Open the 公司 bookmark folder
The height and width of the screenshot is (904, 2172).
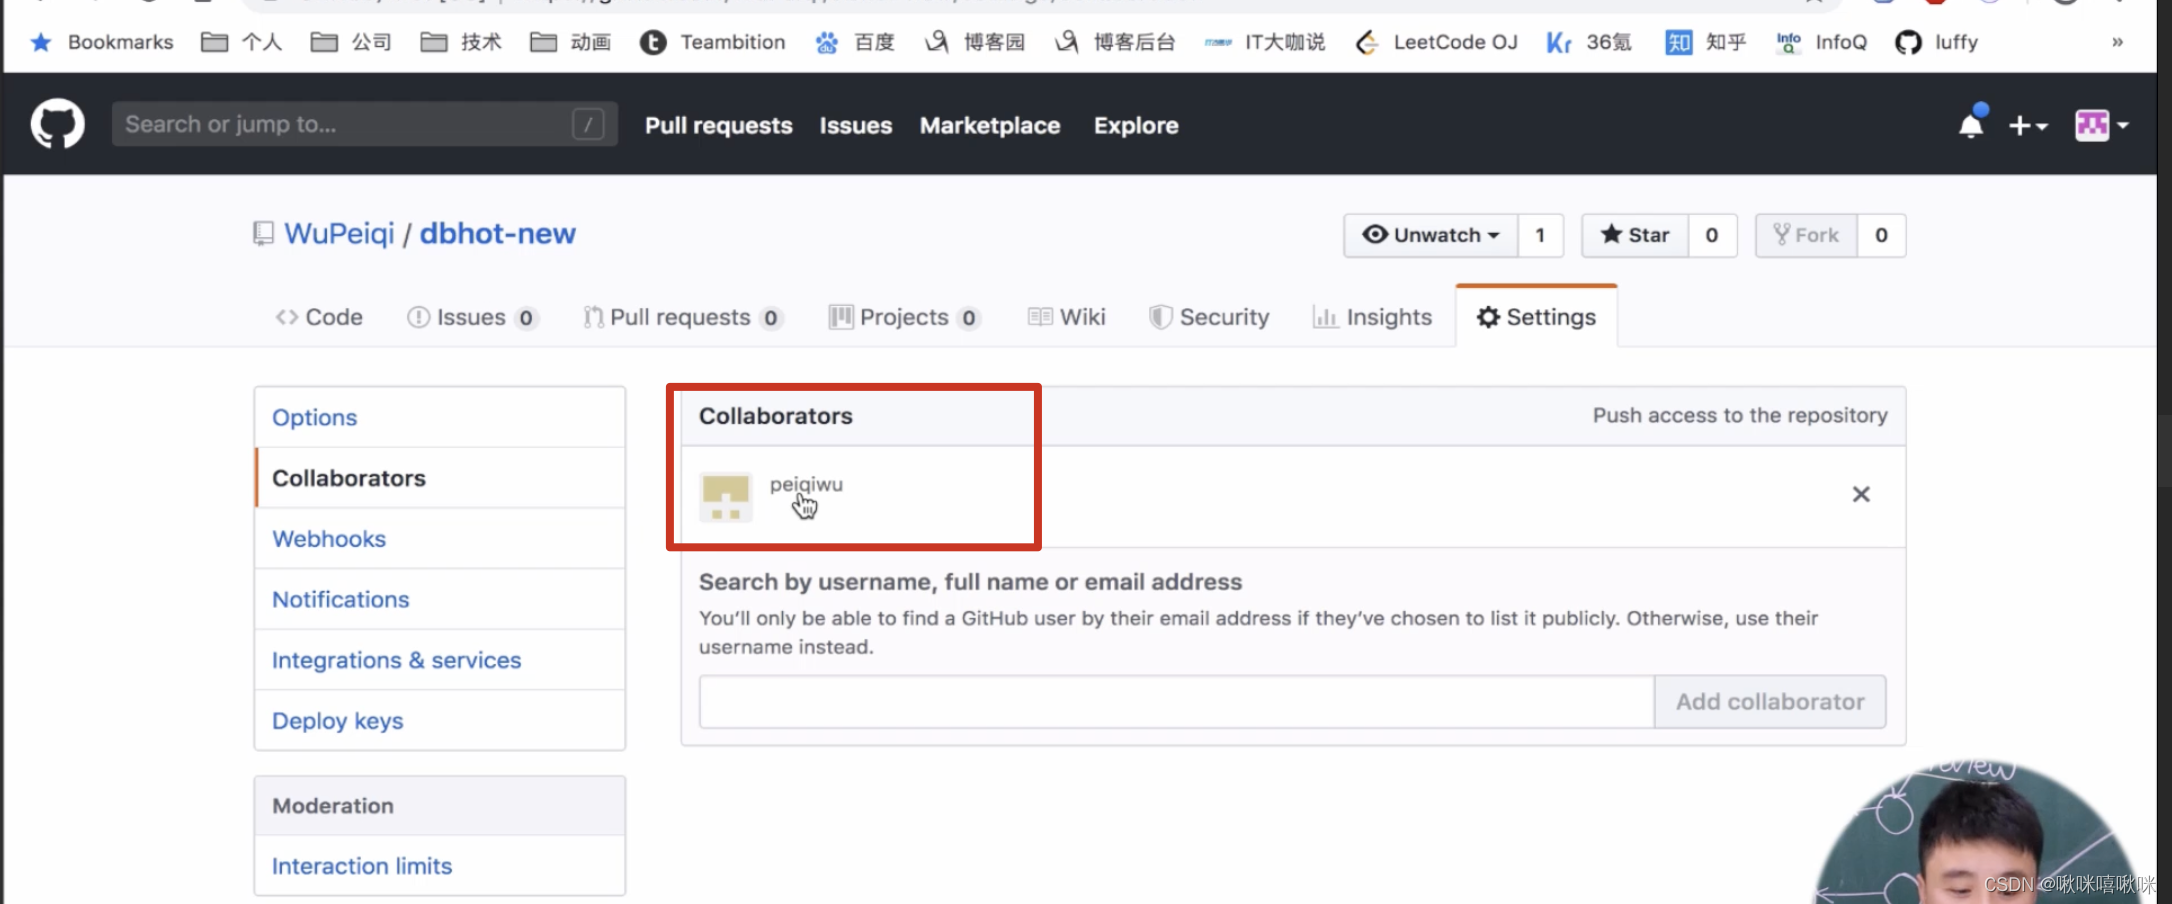point(351,42)
